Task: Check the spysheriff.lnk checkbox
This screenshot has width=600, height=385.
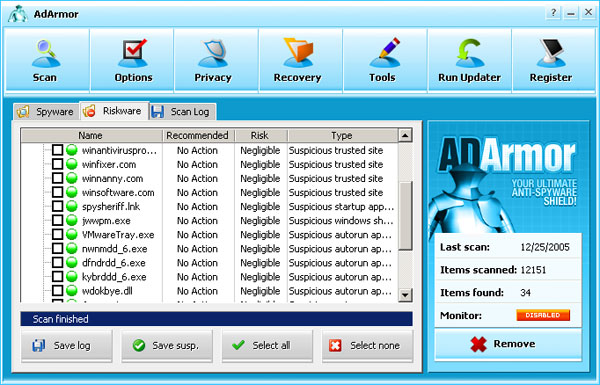Action: [57, 206]
